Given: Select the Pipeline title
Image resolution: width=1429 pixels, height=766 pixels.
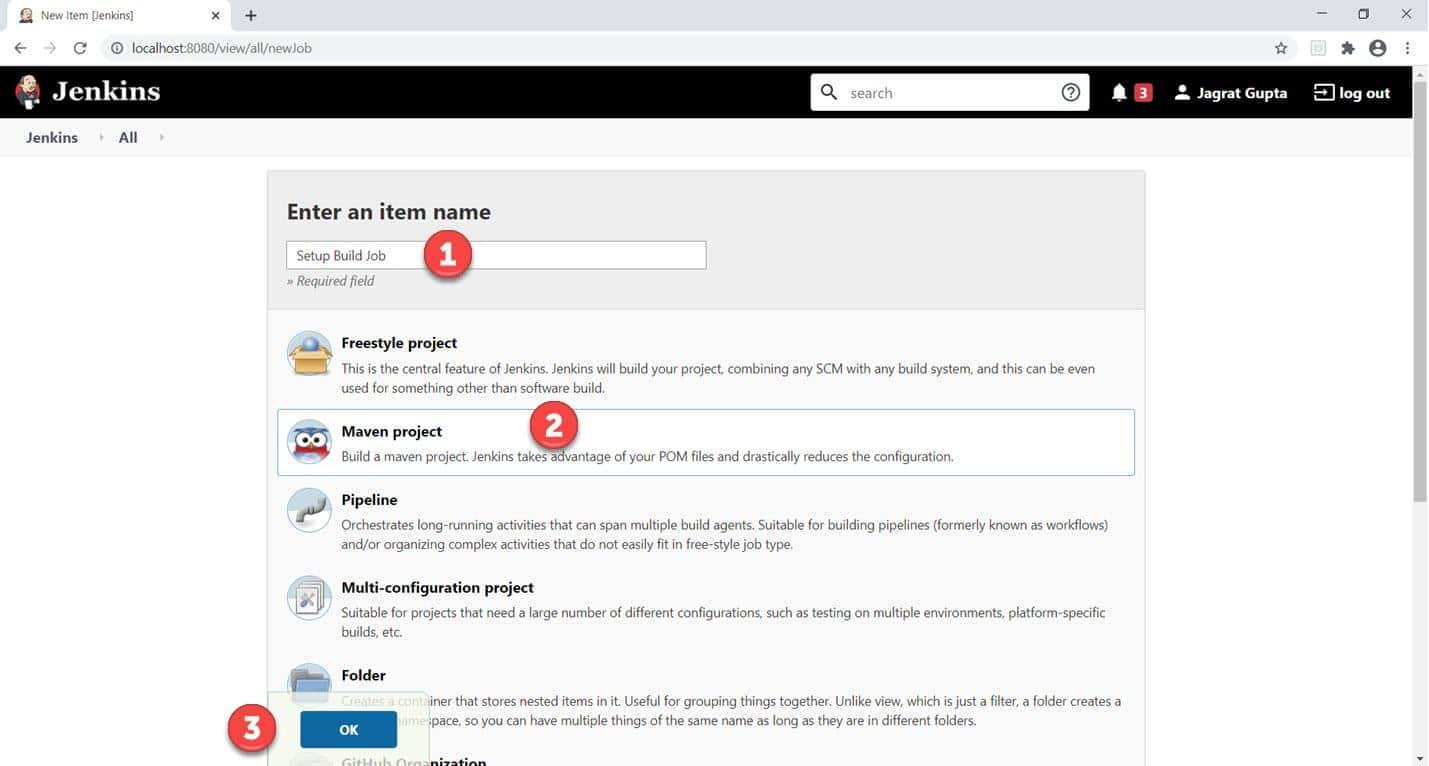Looking at the screenshot, I should click(x=370, y=499).
